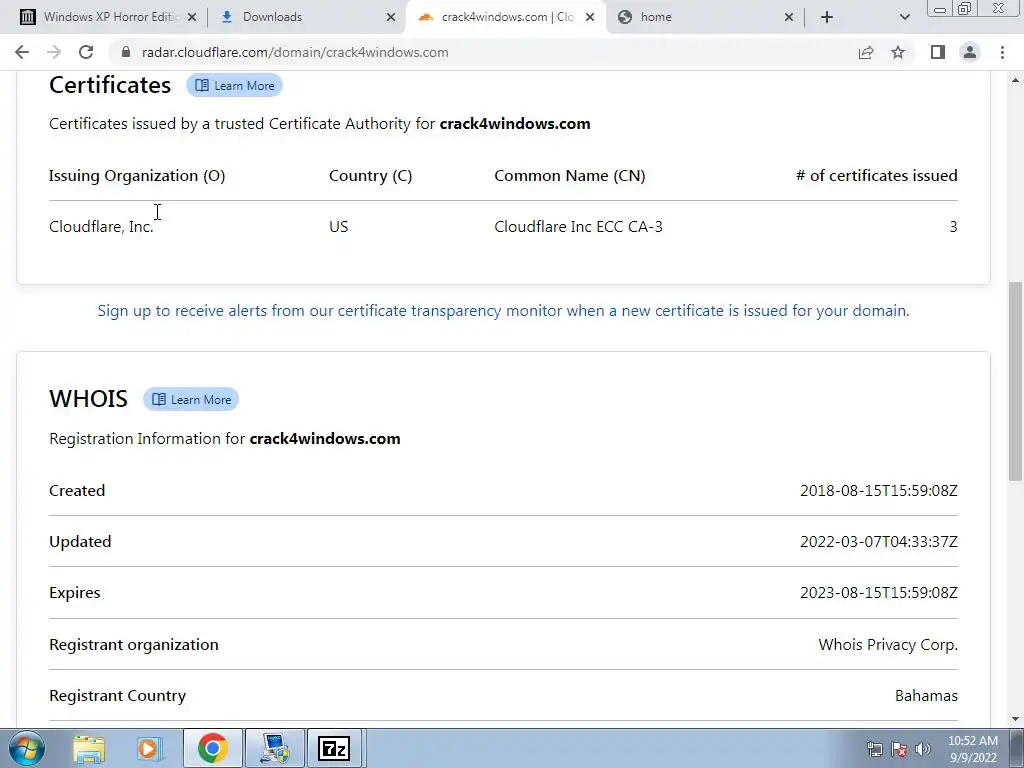Click the Issuing Organization (O) column header
The image size is (1024, 768).
137,176
